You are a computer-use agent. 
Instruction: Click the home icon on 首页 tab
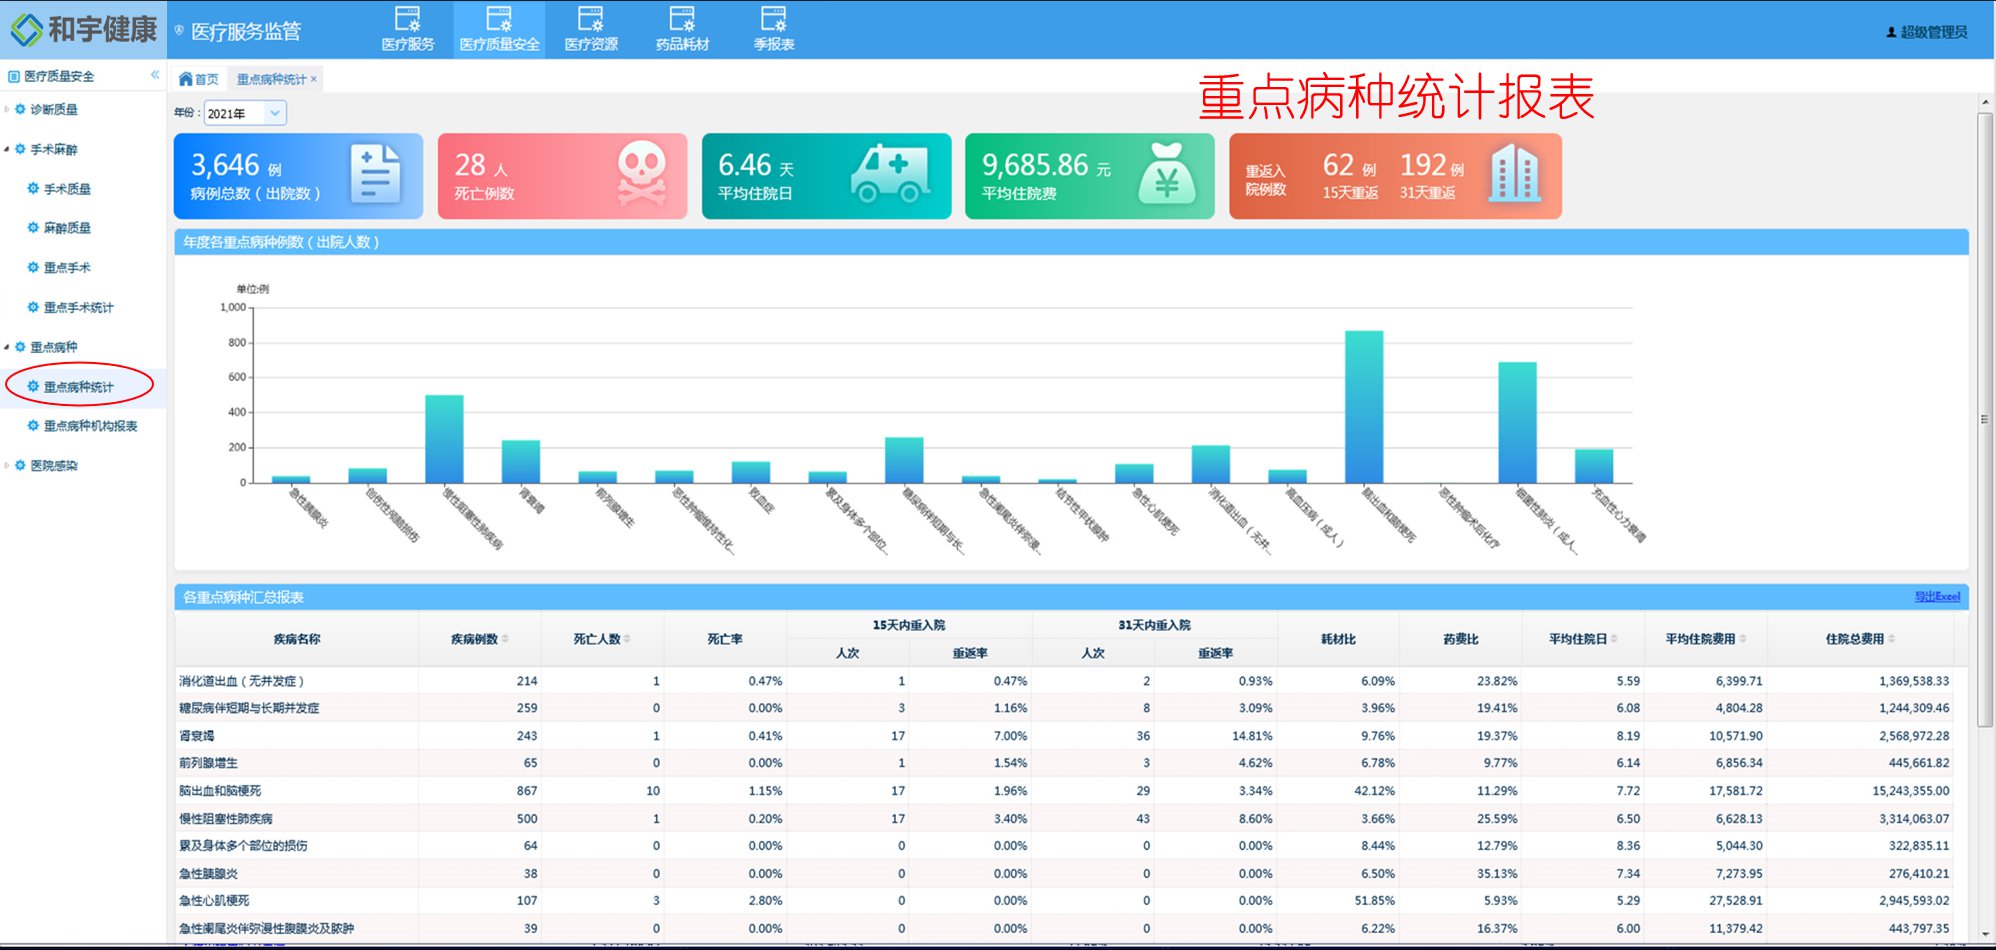point(186,79)
